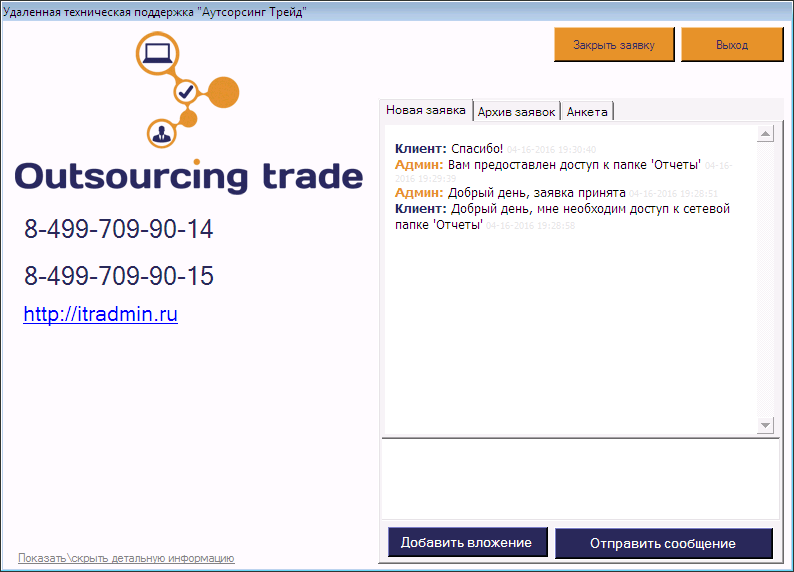Switch to the Архив заявок tab
This screenshot has width=794, height=572.
(x=516, y=112)
